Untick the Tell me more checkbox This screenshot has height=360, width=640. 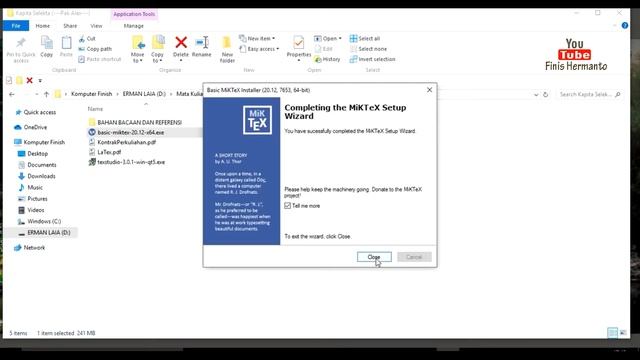pyautogui.click(x=287, y=206)
